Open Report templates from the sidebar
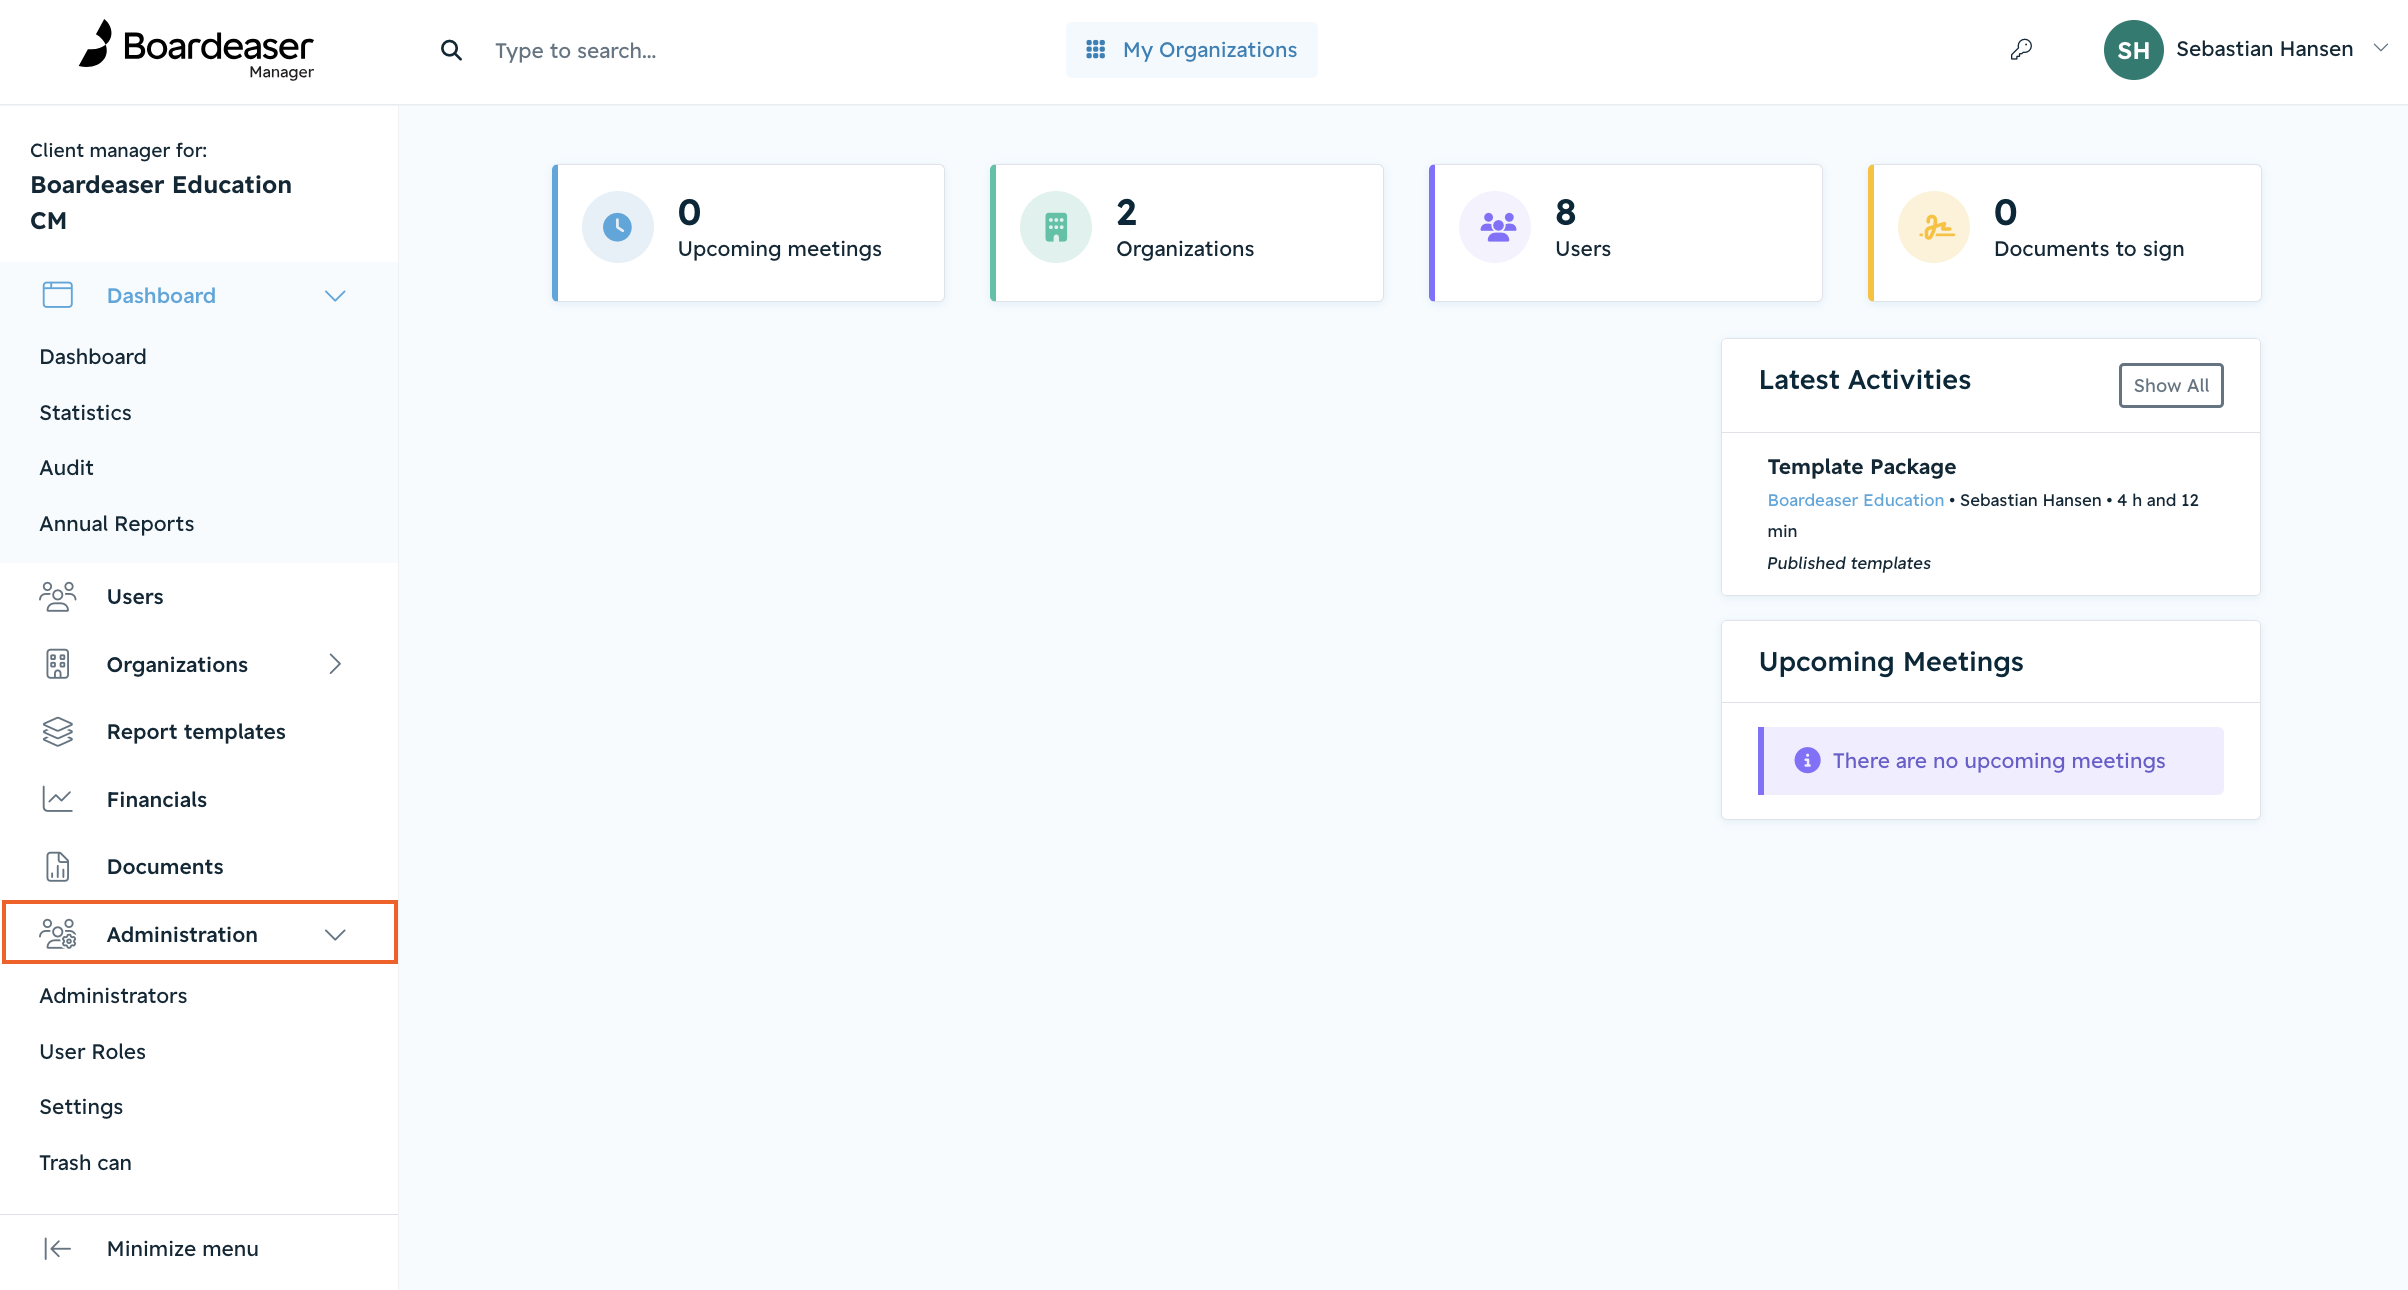2408x1290 pixels. [x=196, y=732]
